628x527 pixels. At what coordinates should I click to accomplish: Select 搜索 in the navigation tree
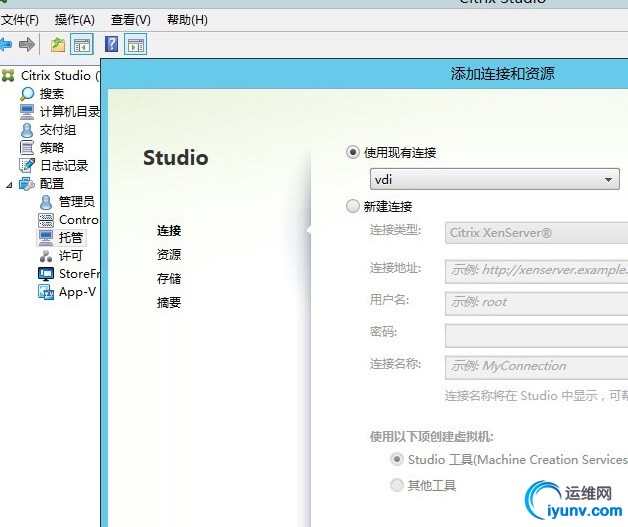52,94
